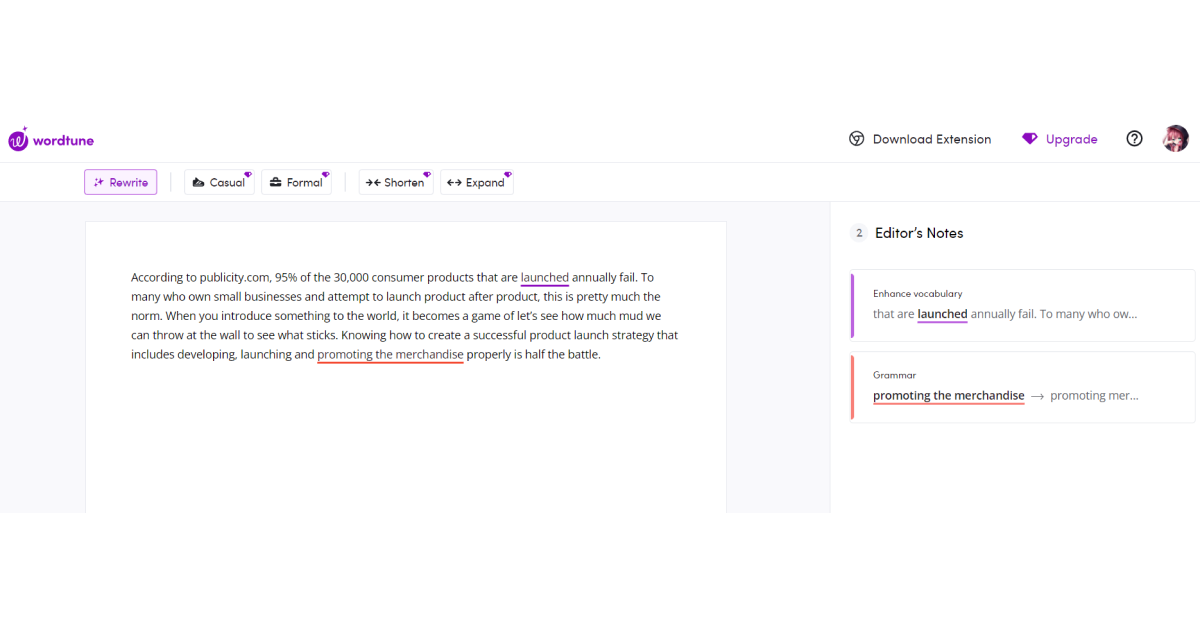Choose Shorten in the toolbar
Image resolution: width=1200 pixels, height=630 pixels.
[x=395, y=183]
